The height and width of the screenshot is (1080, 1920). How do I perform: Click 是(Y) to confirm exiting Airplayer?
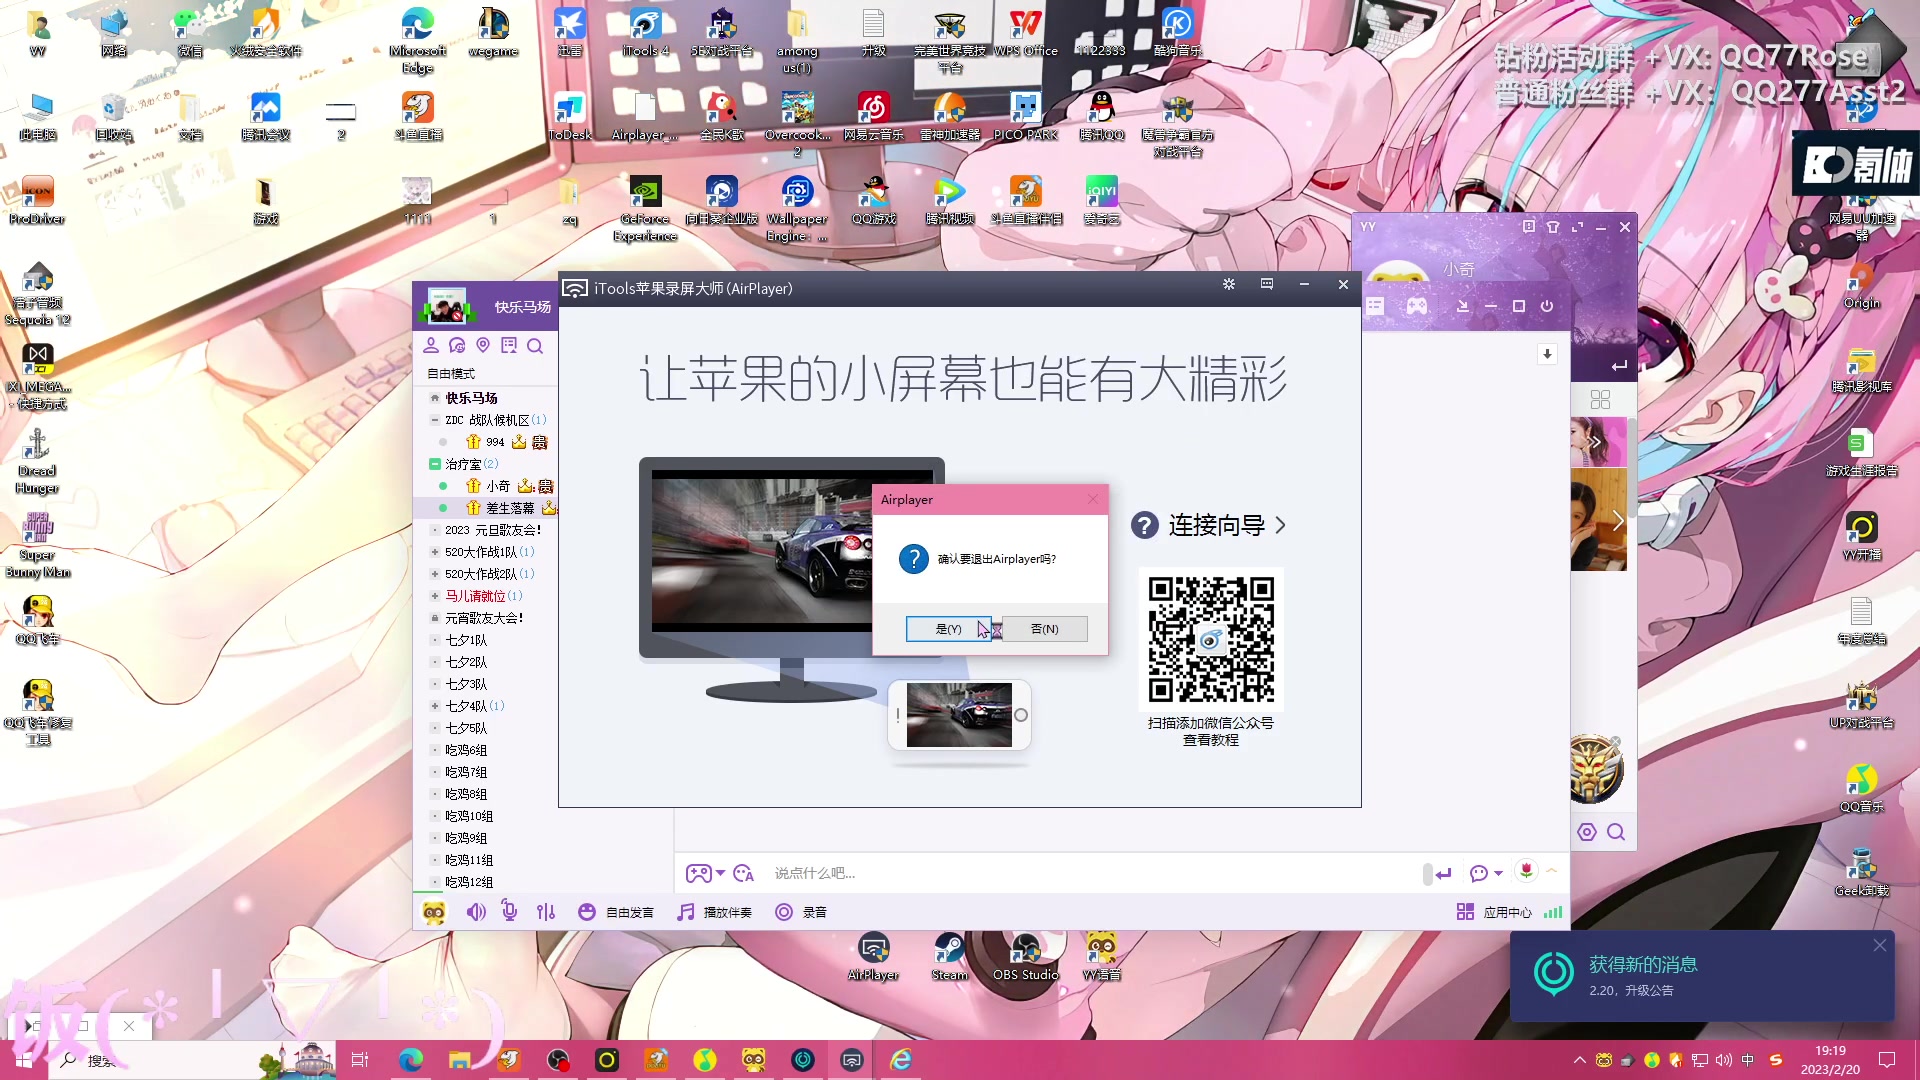click(x=948, y=629)
